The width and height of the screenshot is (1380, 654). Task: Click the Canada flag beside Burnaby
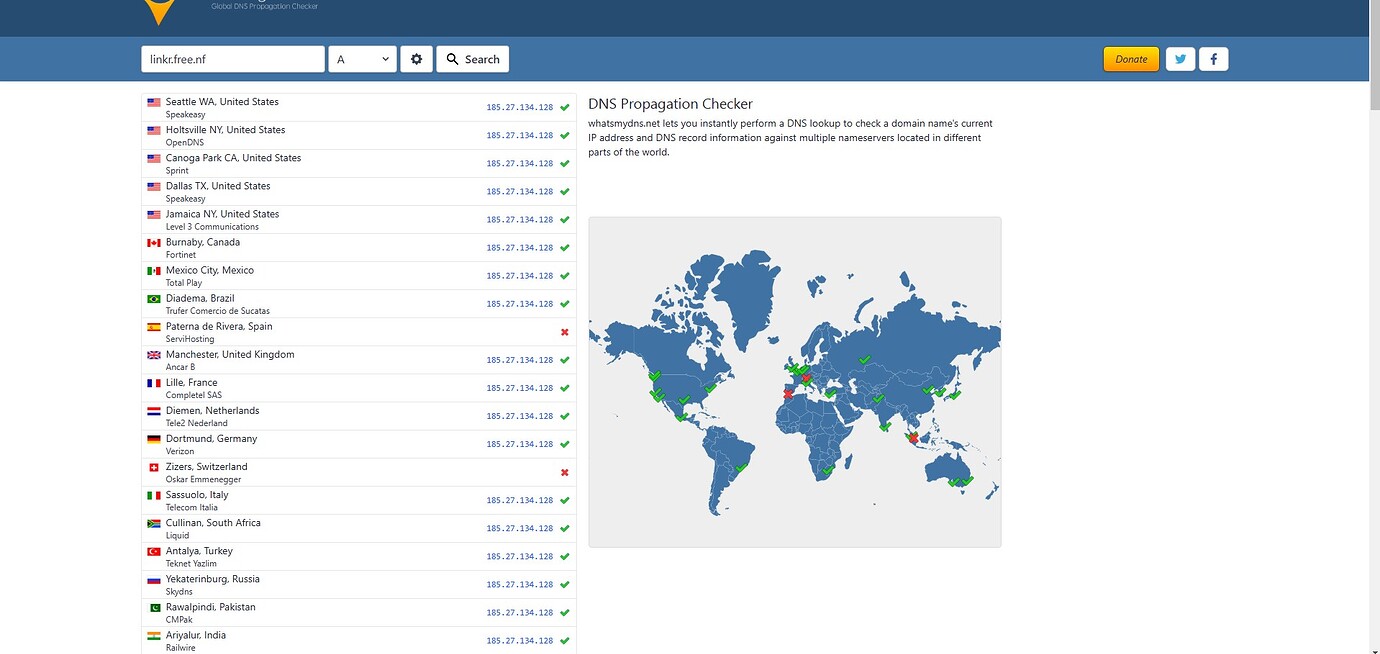click(x=153, y=242)
